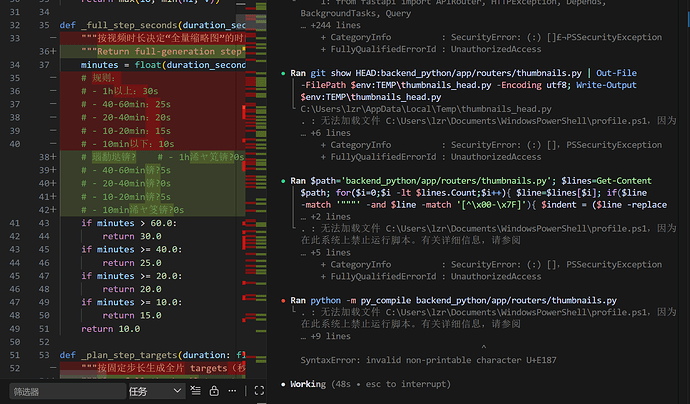Click original line number 41 in the gutter
This screenshot has width=690, height=404.
click(15, 223)
